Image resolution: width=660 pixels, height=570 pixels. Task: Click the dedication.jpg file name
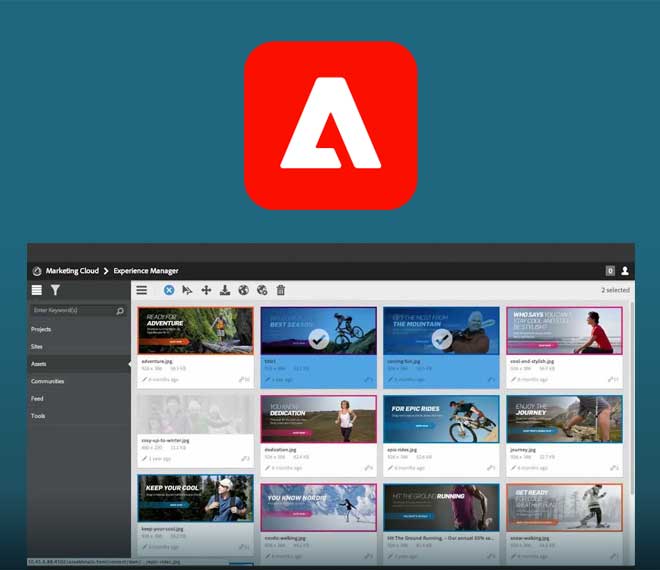tap(280, 450)
